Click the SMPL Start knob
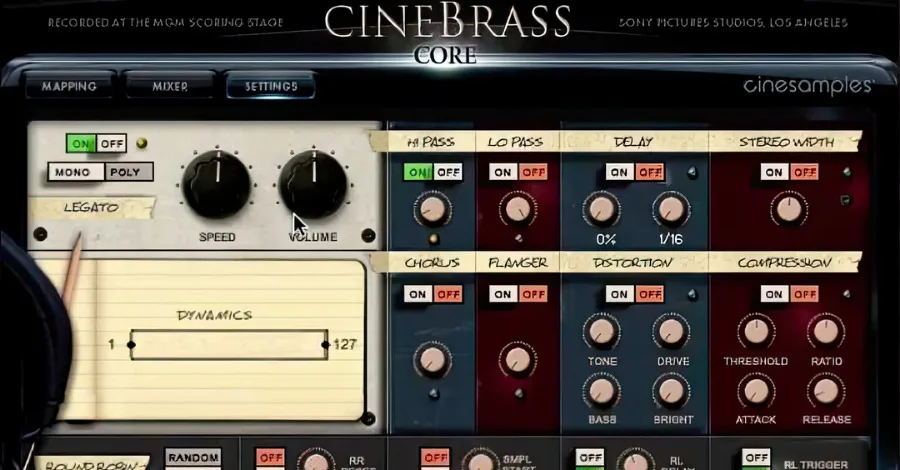 [x=480, y=461]
